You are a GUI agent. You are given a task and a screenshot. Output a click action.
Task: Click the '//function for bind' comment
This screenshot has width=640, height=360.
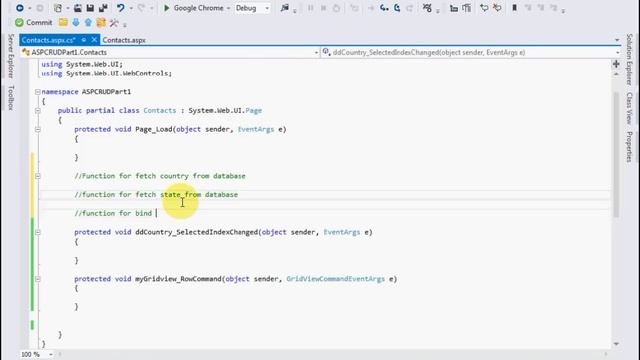(x=113, y=213)
